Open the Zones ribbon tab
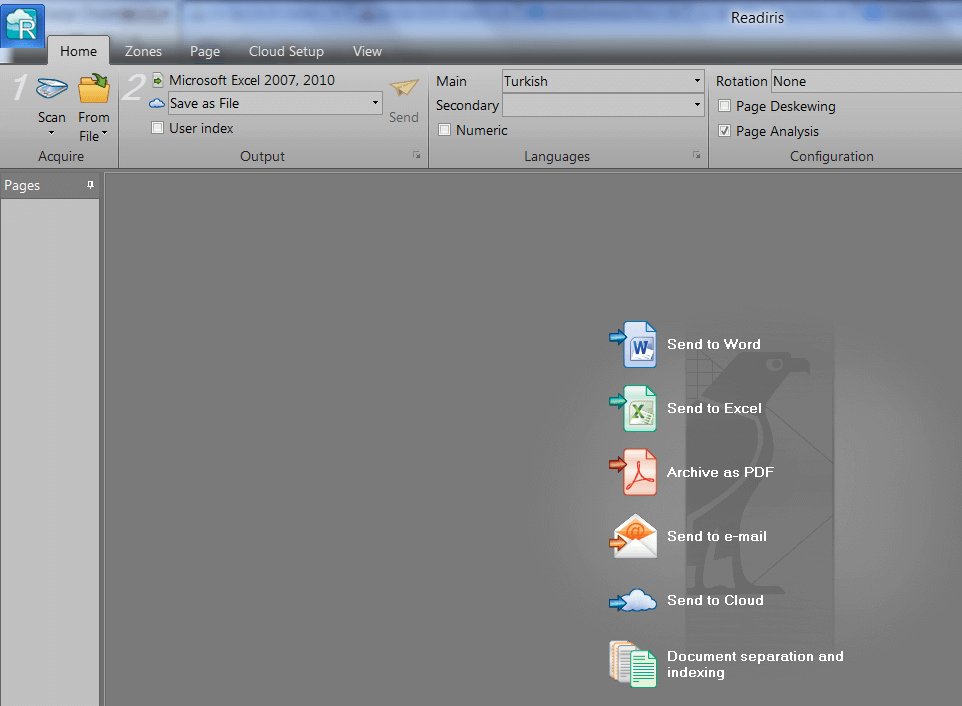Image resolution: width=962 pixels, height=706 pixels. pos(143,51)
